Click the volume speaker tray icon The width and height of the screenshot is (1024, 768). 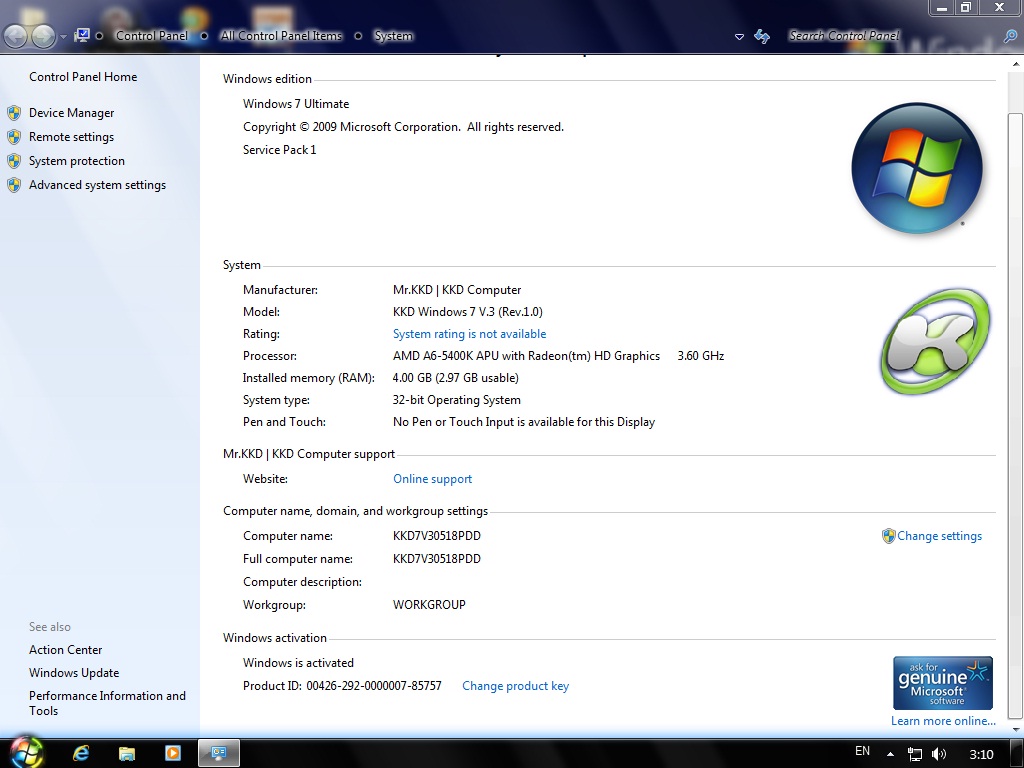938,754
